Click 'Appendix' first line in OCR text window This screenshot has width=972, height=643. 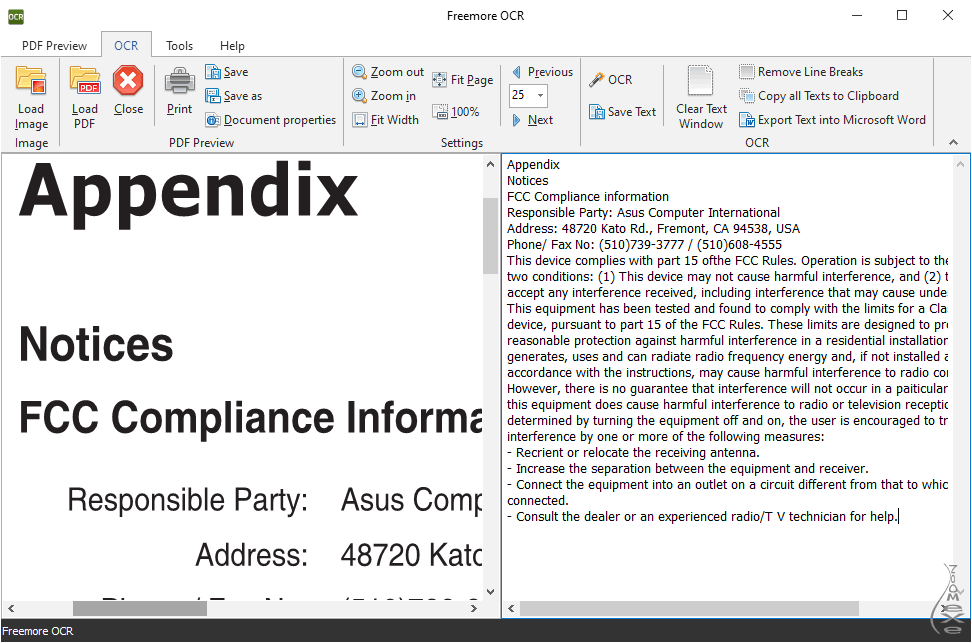(533, 164)
